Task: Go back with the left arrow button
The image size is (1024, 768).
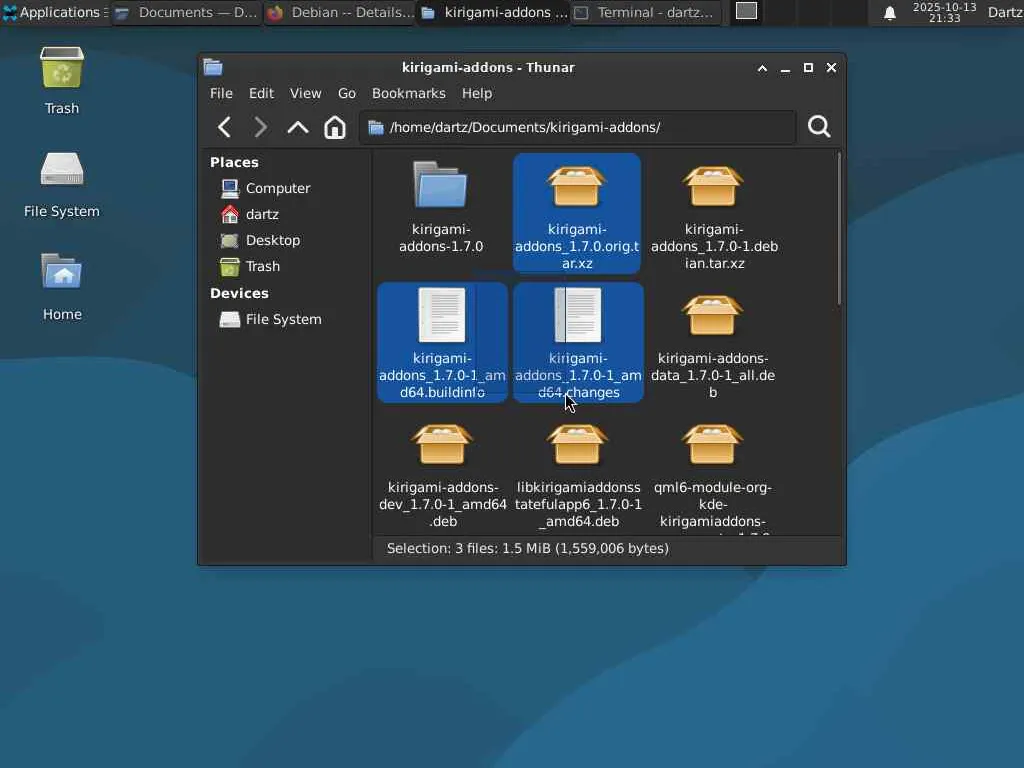Action: pyautogui.click(x=224, y=127)
